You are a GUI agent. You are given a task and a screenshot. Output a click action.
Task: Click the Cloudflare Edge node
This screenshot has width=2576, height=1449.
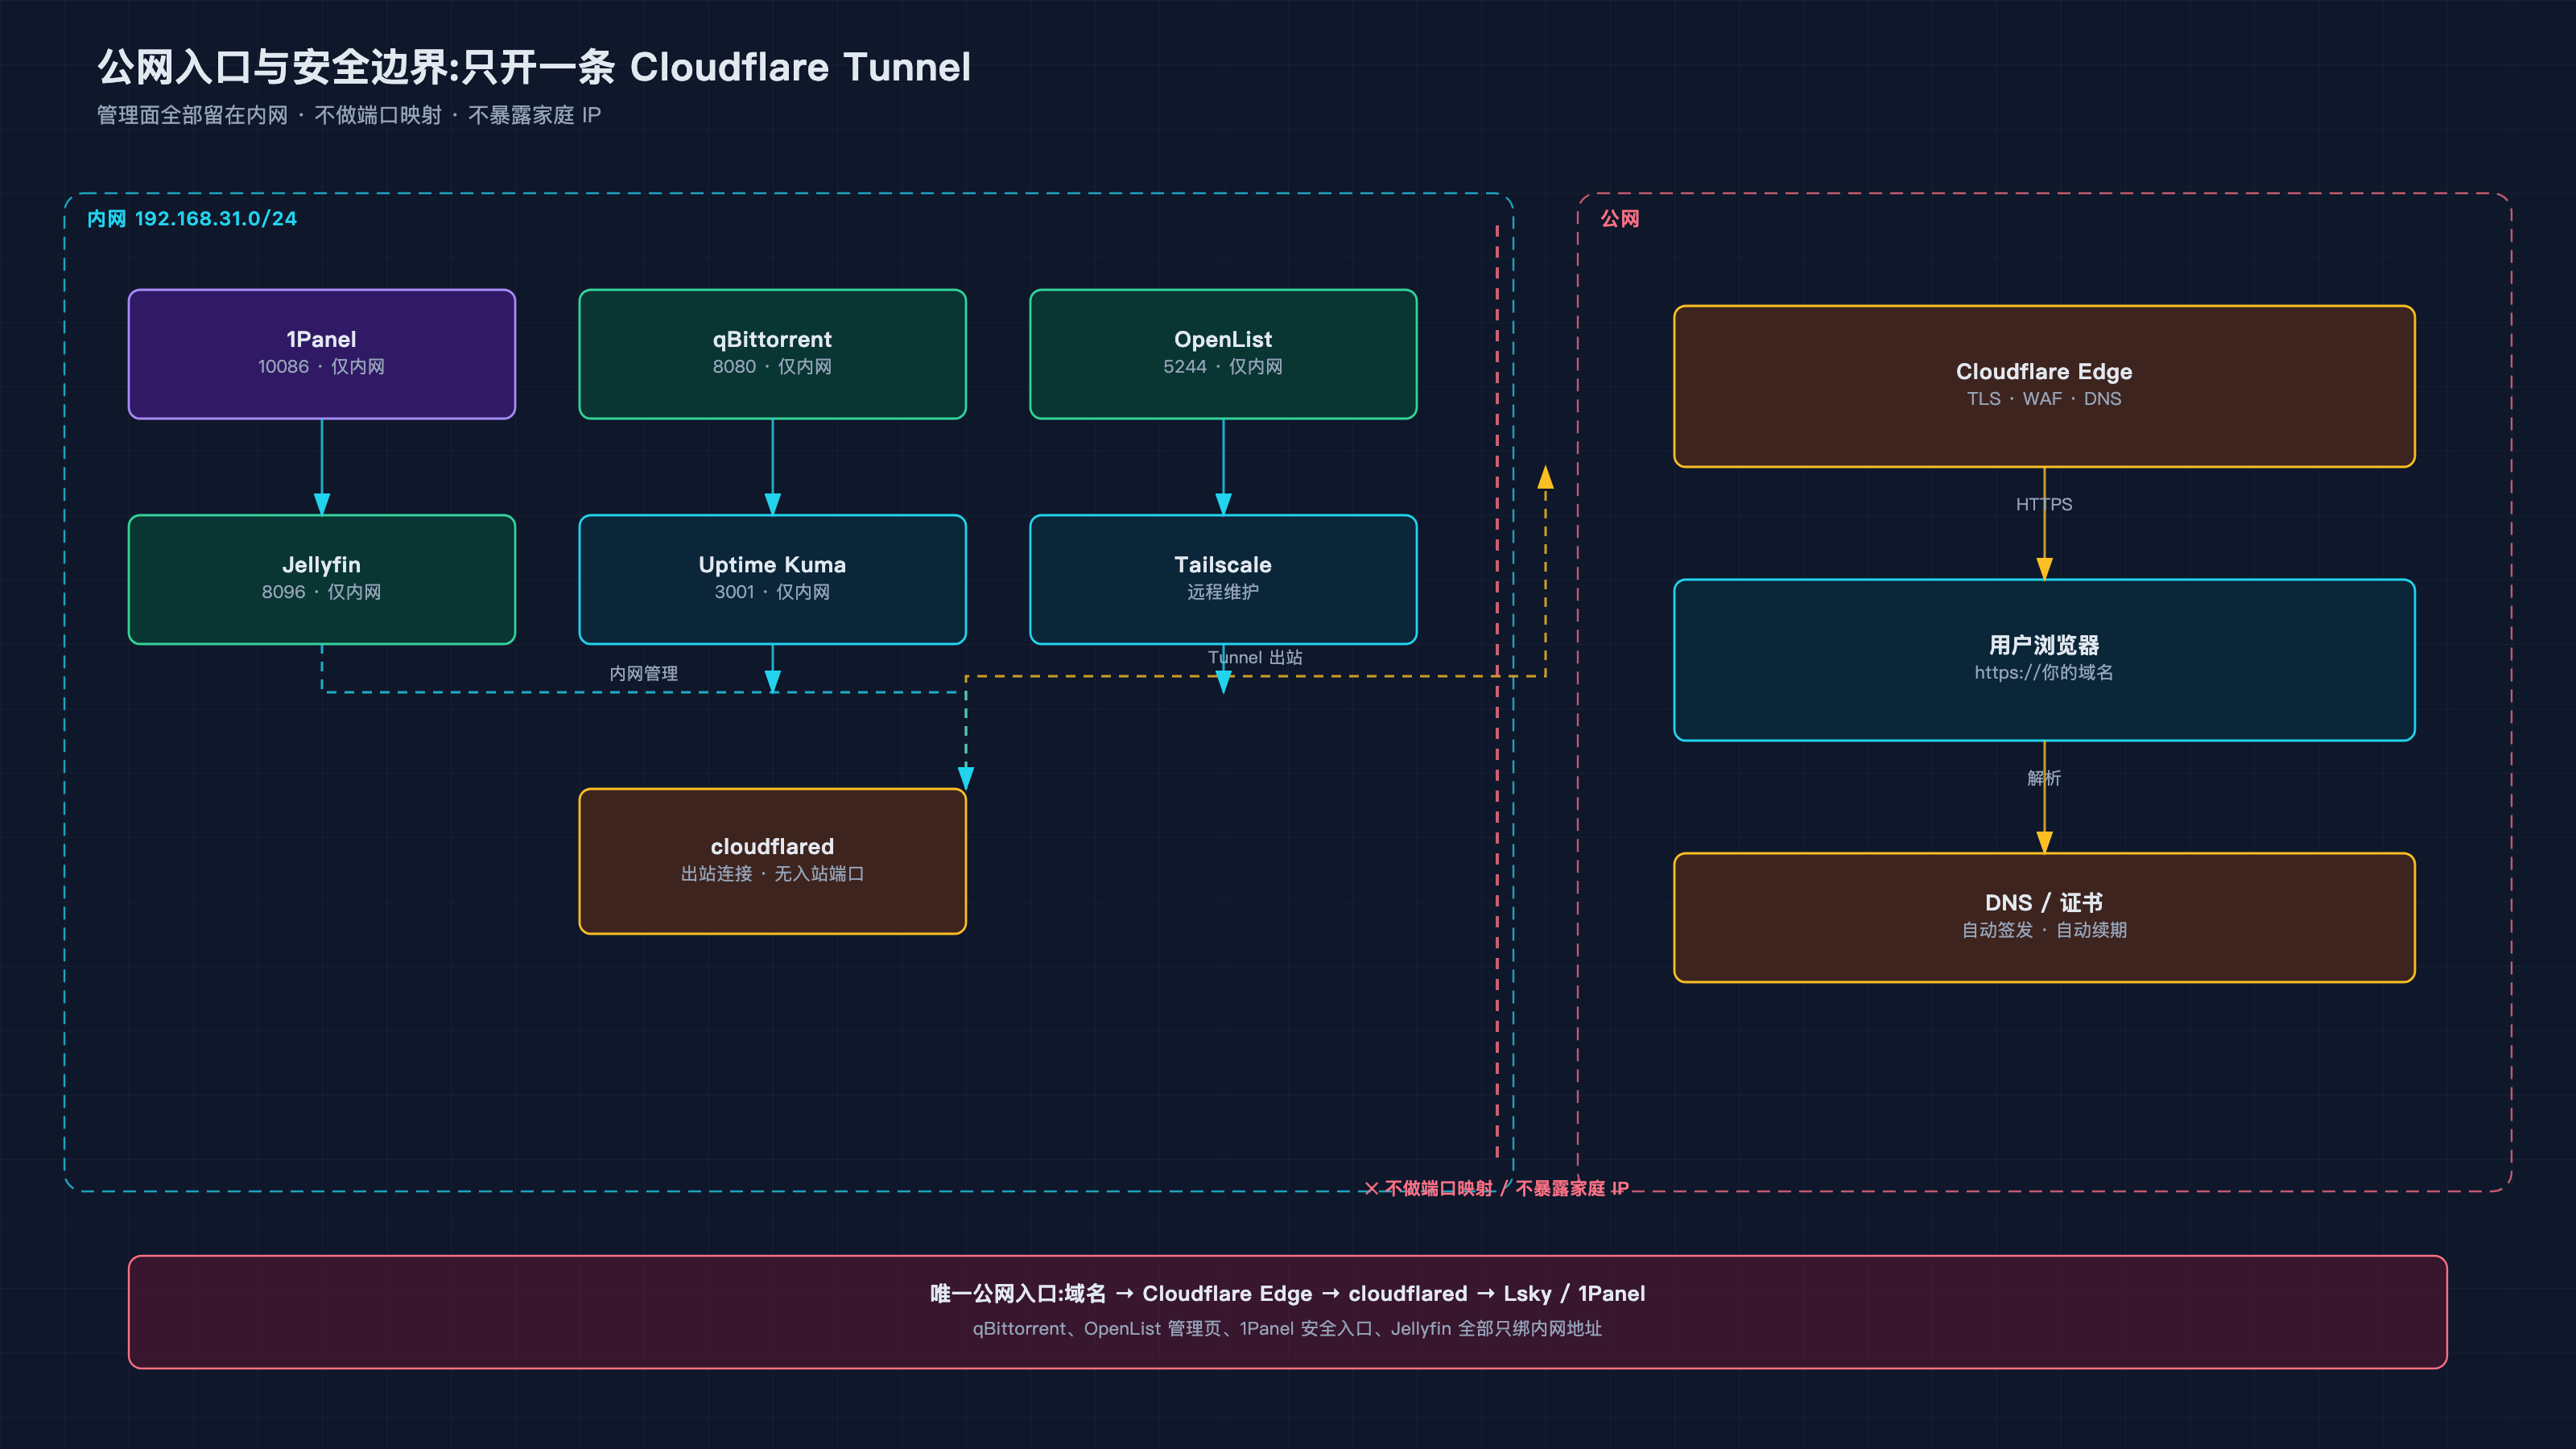pos(2044,386)
